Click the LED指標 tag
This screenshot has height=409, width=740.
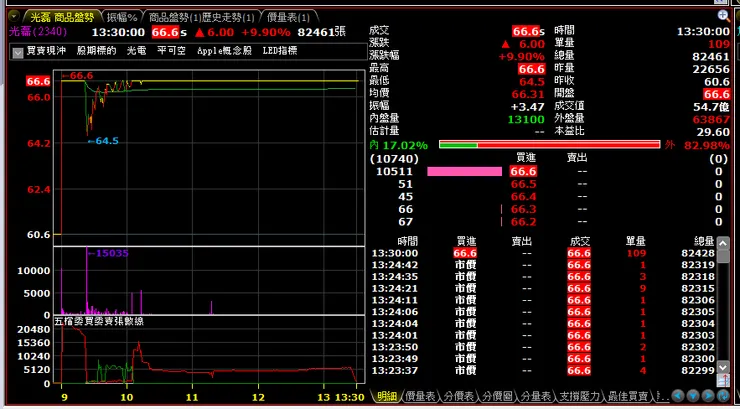pyautogui.click(x=280, y=51)
